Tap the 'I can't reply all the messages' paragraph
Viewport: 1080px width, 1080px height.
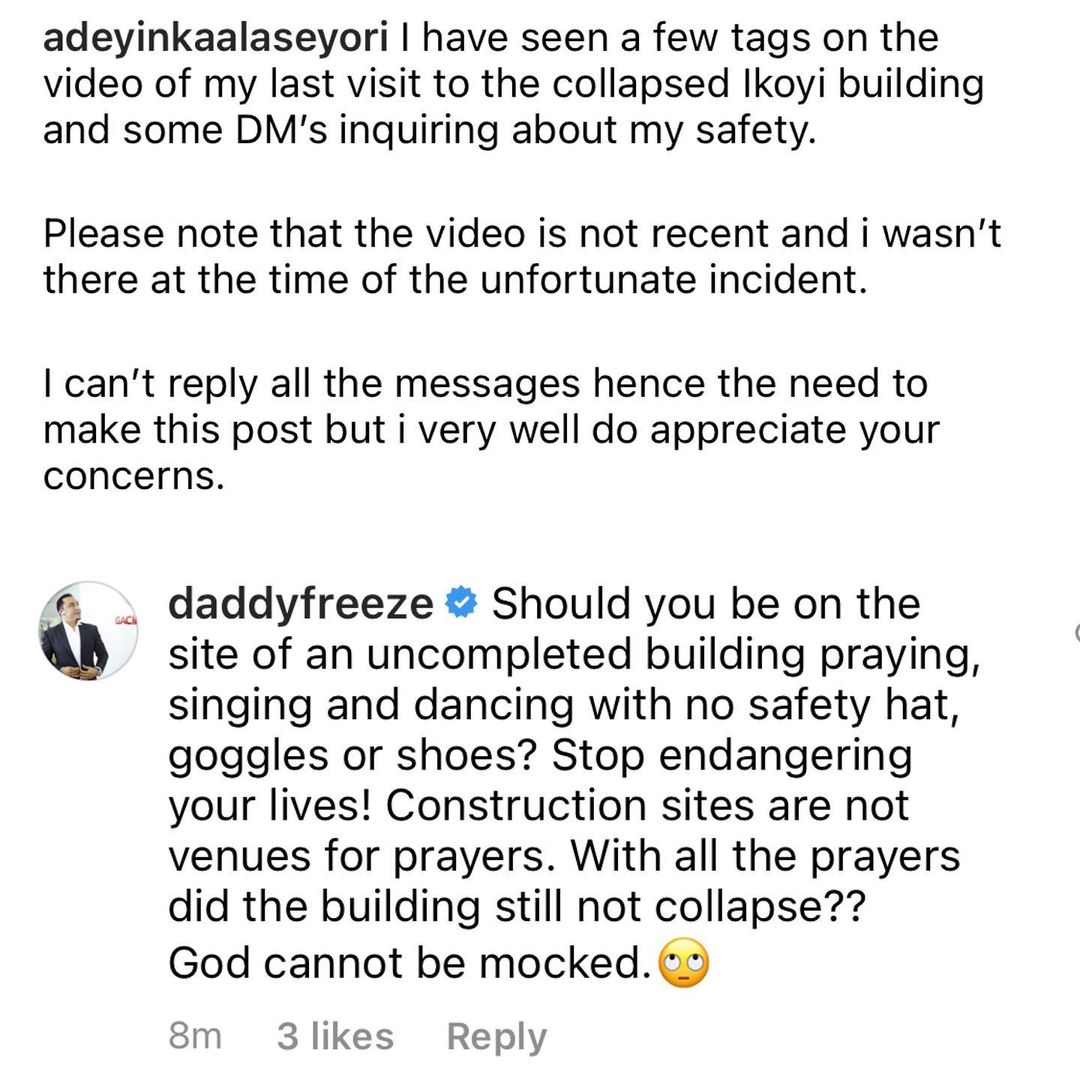(x=490, y=430)
